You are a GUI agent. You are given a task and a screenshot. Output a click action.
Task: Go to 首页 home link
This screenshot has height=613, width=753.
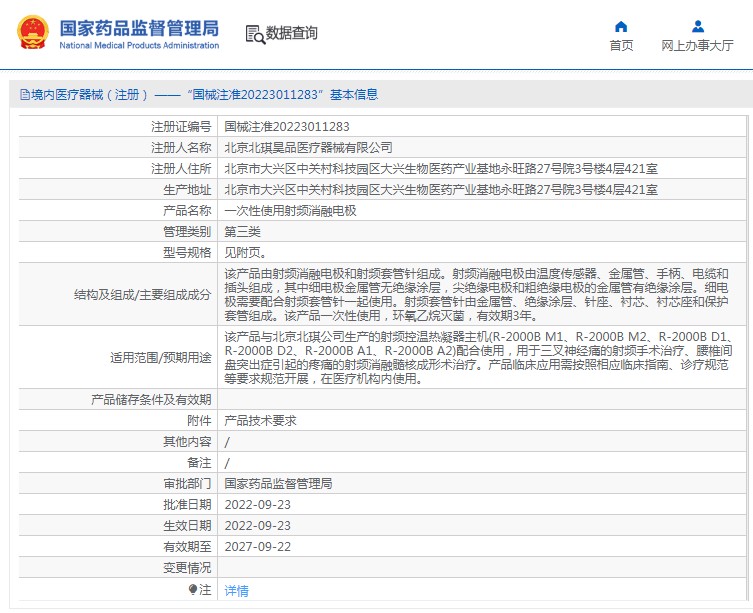point(621,46)
